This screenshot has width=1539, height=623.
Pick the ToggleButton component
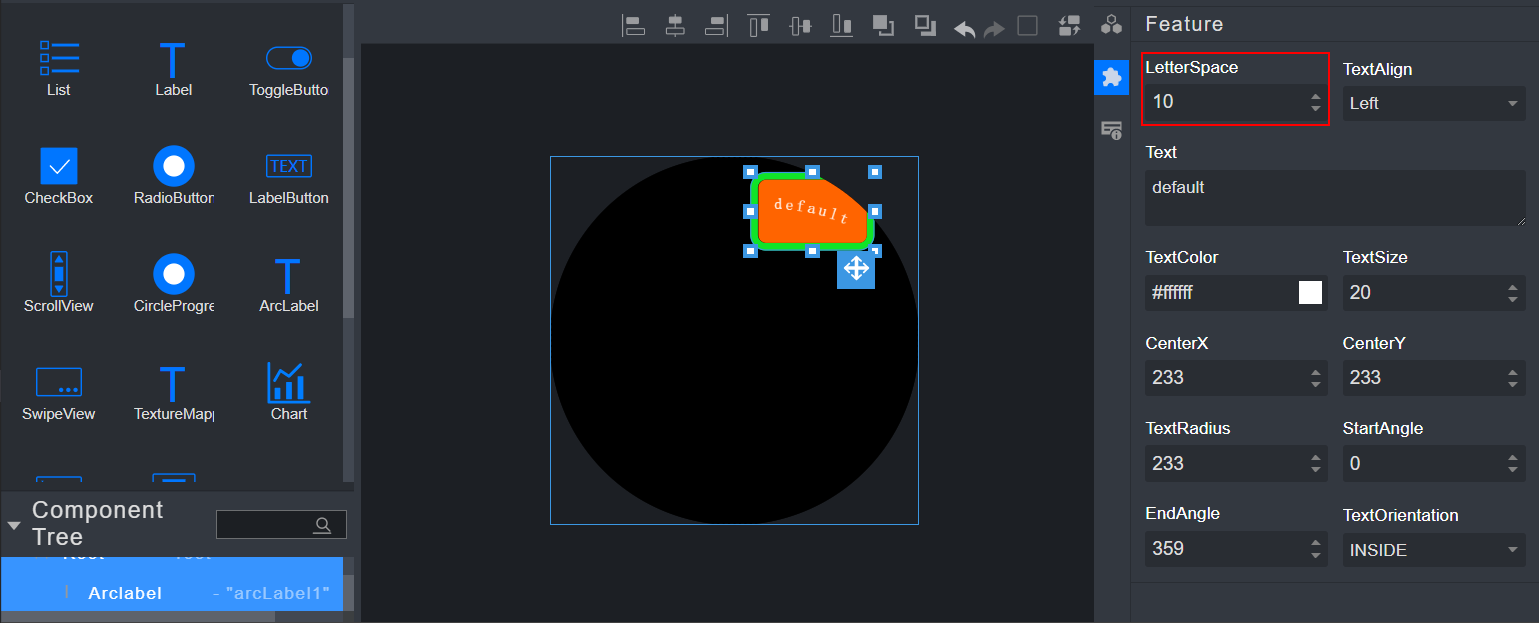coord(288,68)
